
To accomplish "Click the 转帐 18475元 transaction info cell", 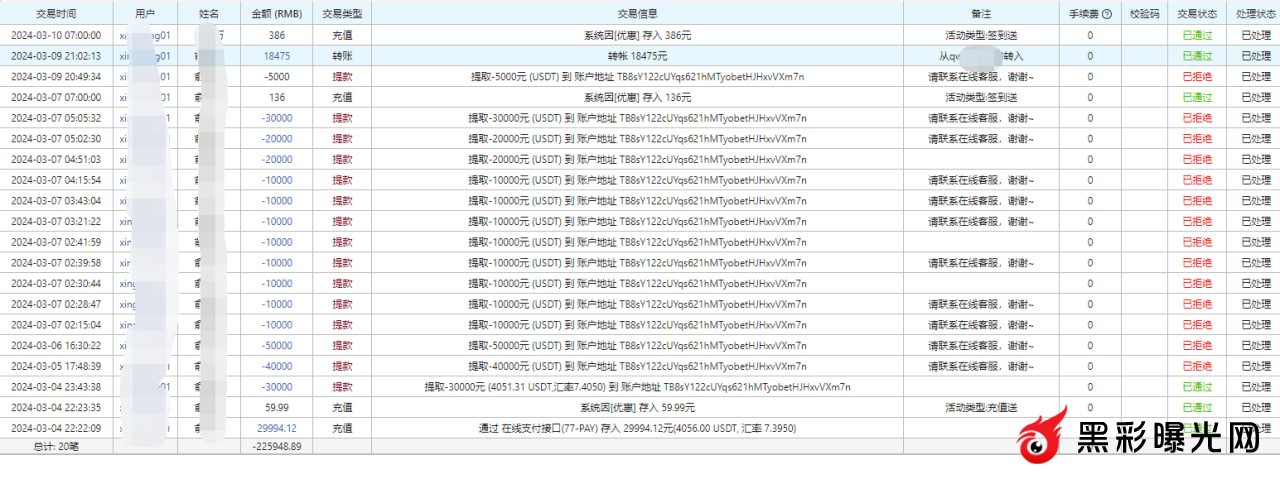I will [x=637, y=56].
